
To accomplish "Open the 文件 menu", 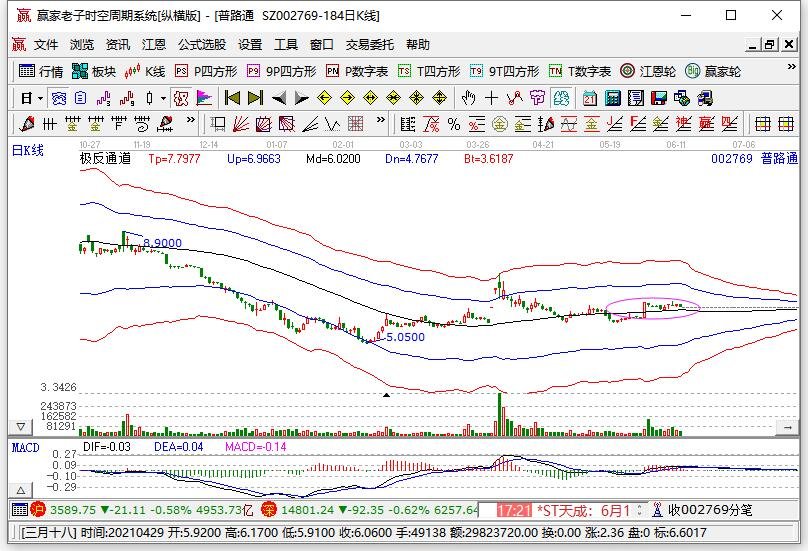I will tap(46, 45).
